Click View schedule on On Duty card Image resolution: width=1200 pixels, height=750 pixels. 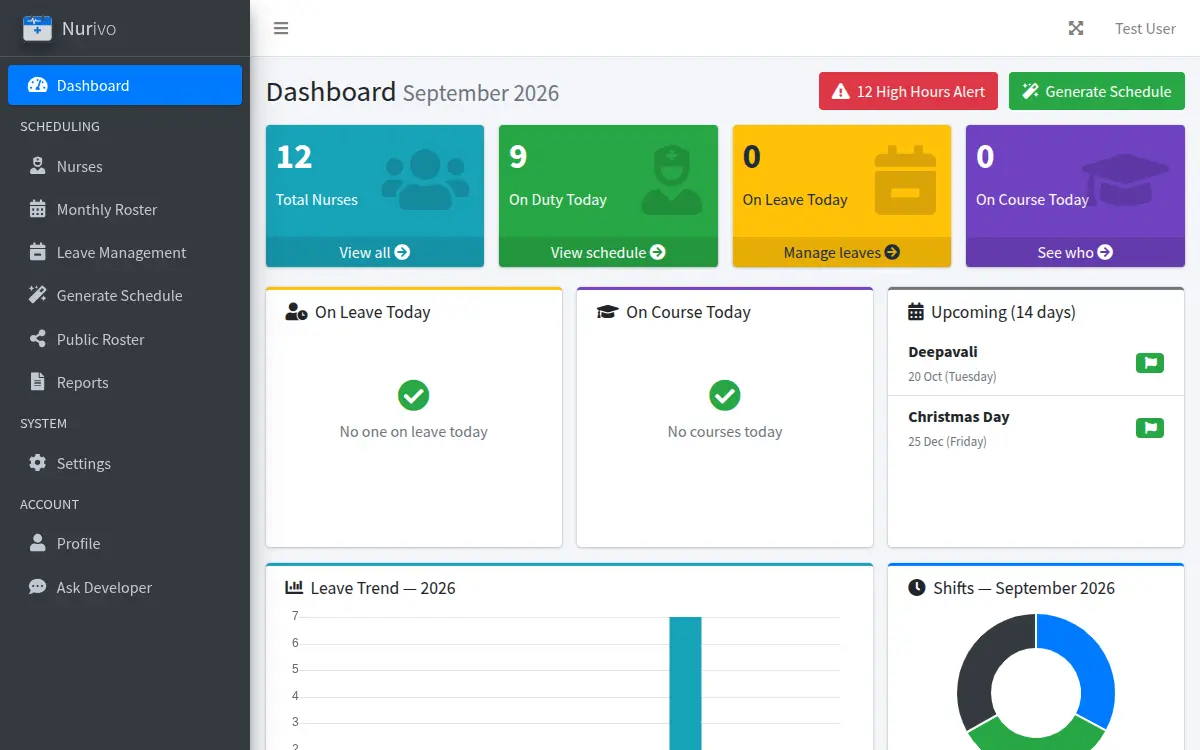click(608, 252)
